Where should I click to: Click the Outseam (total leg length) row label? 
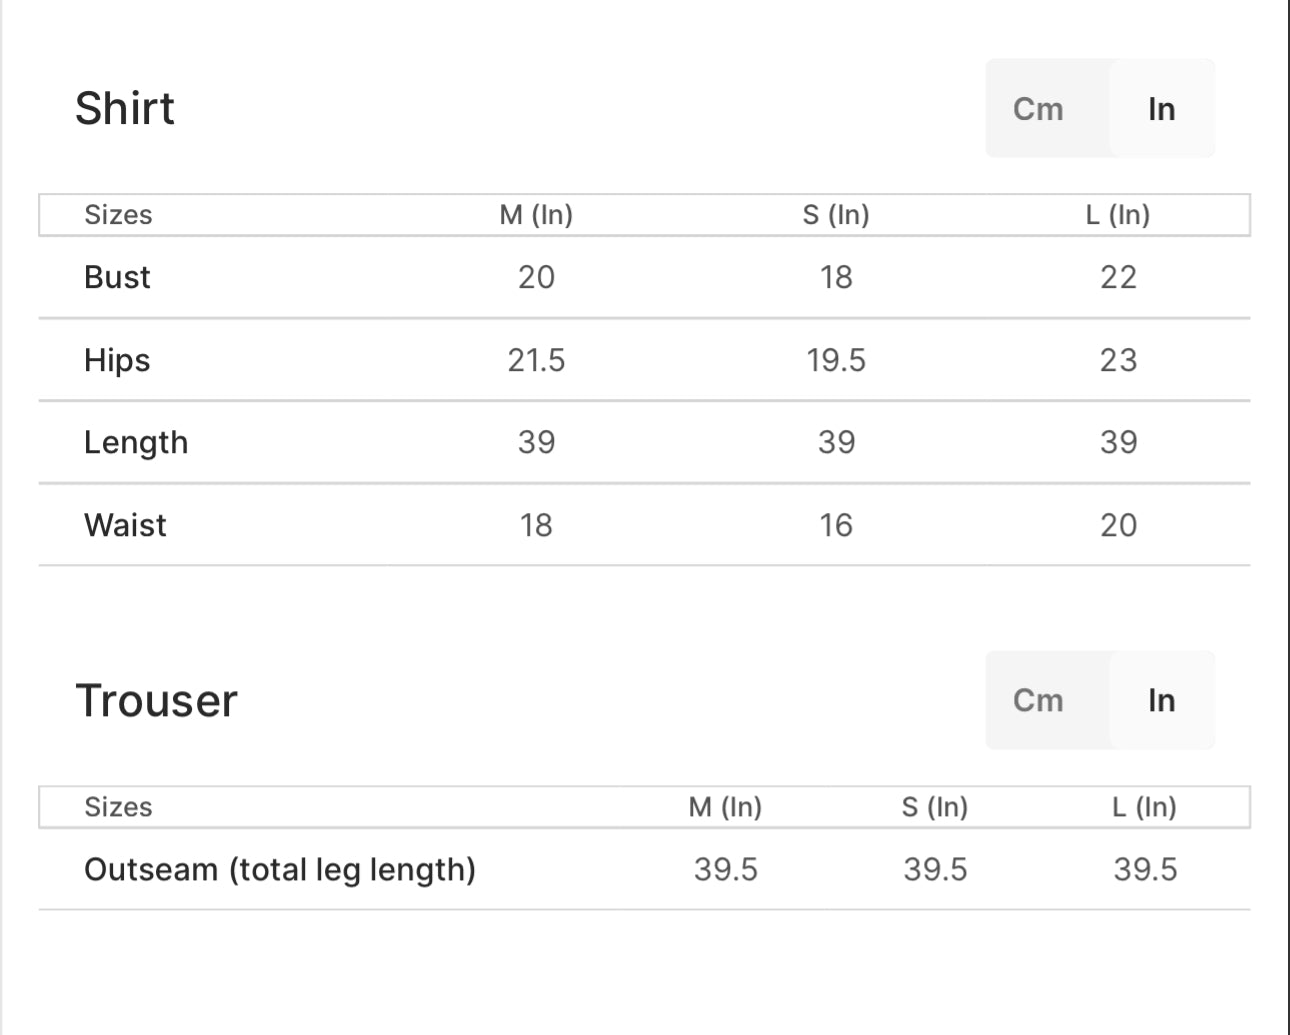280,869
